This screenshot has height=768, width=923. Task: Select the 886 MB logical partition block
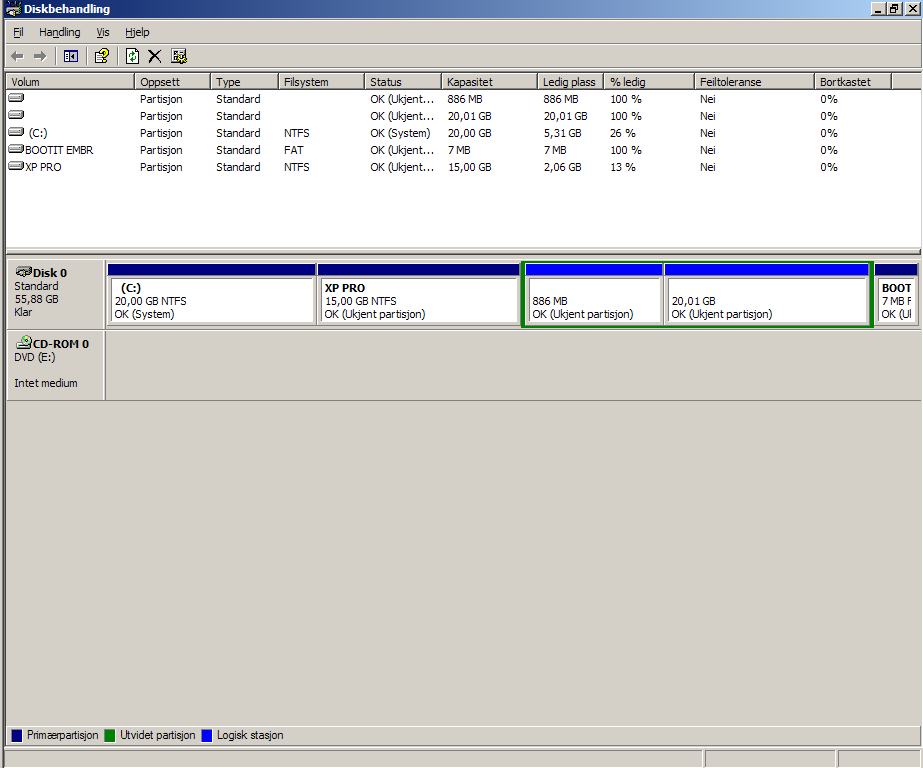tap(593, 300)
